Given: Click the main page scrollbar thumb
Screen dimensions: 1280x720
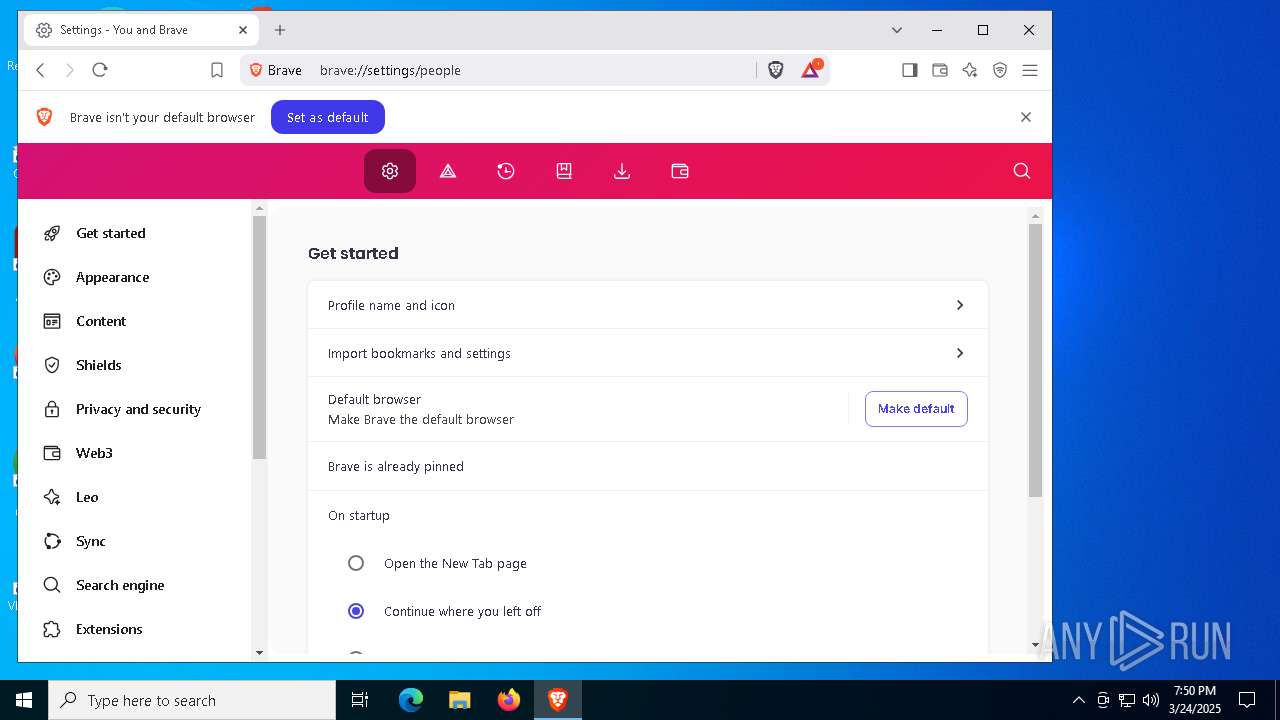Looking at the screenshot, I should (x=1035, y=360).
